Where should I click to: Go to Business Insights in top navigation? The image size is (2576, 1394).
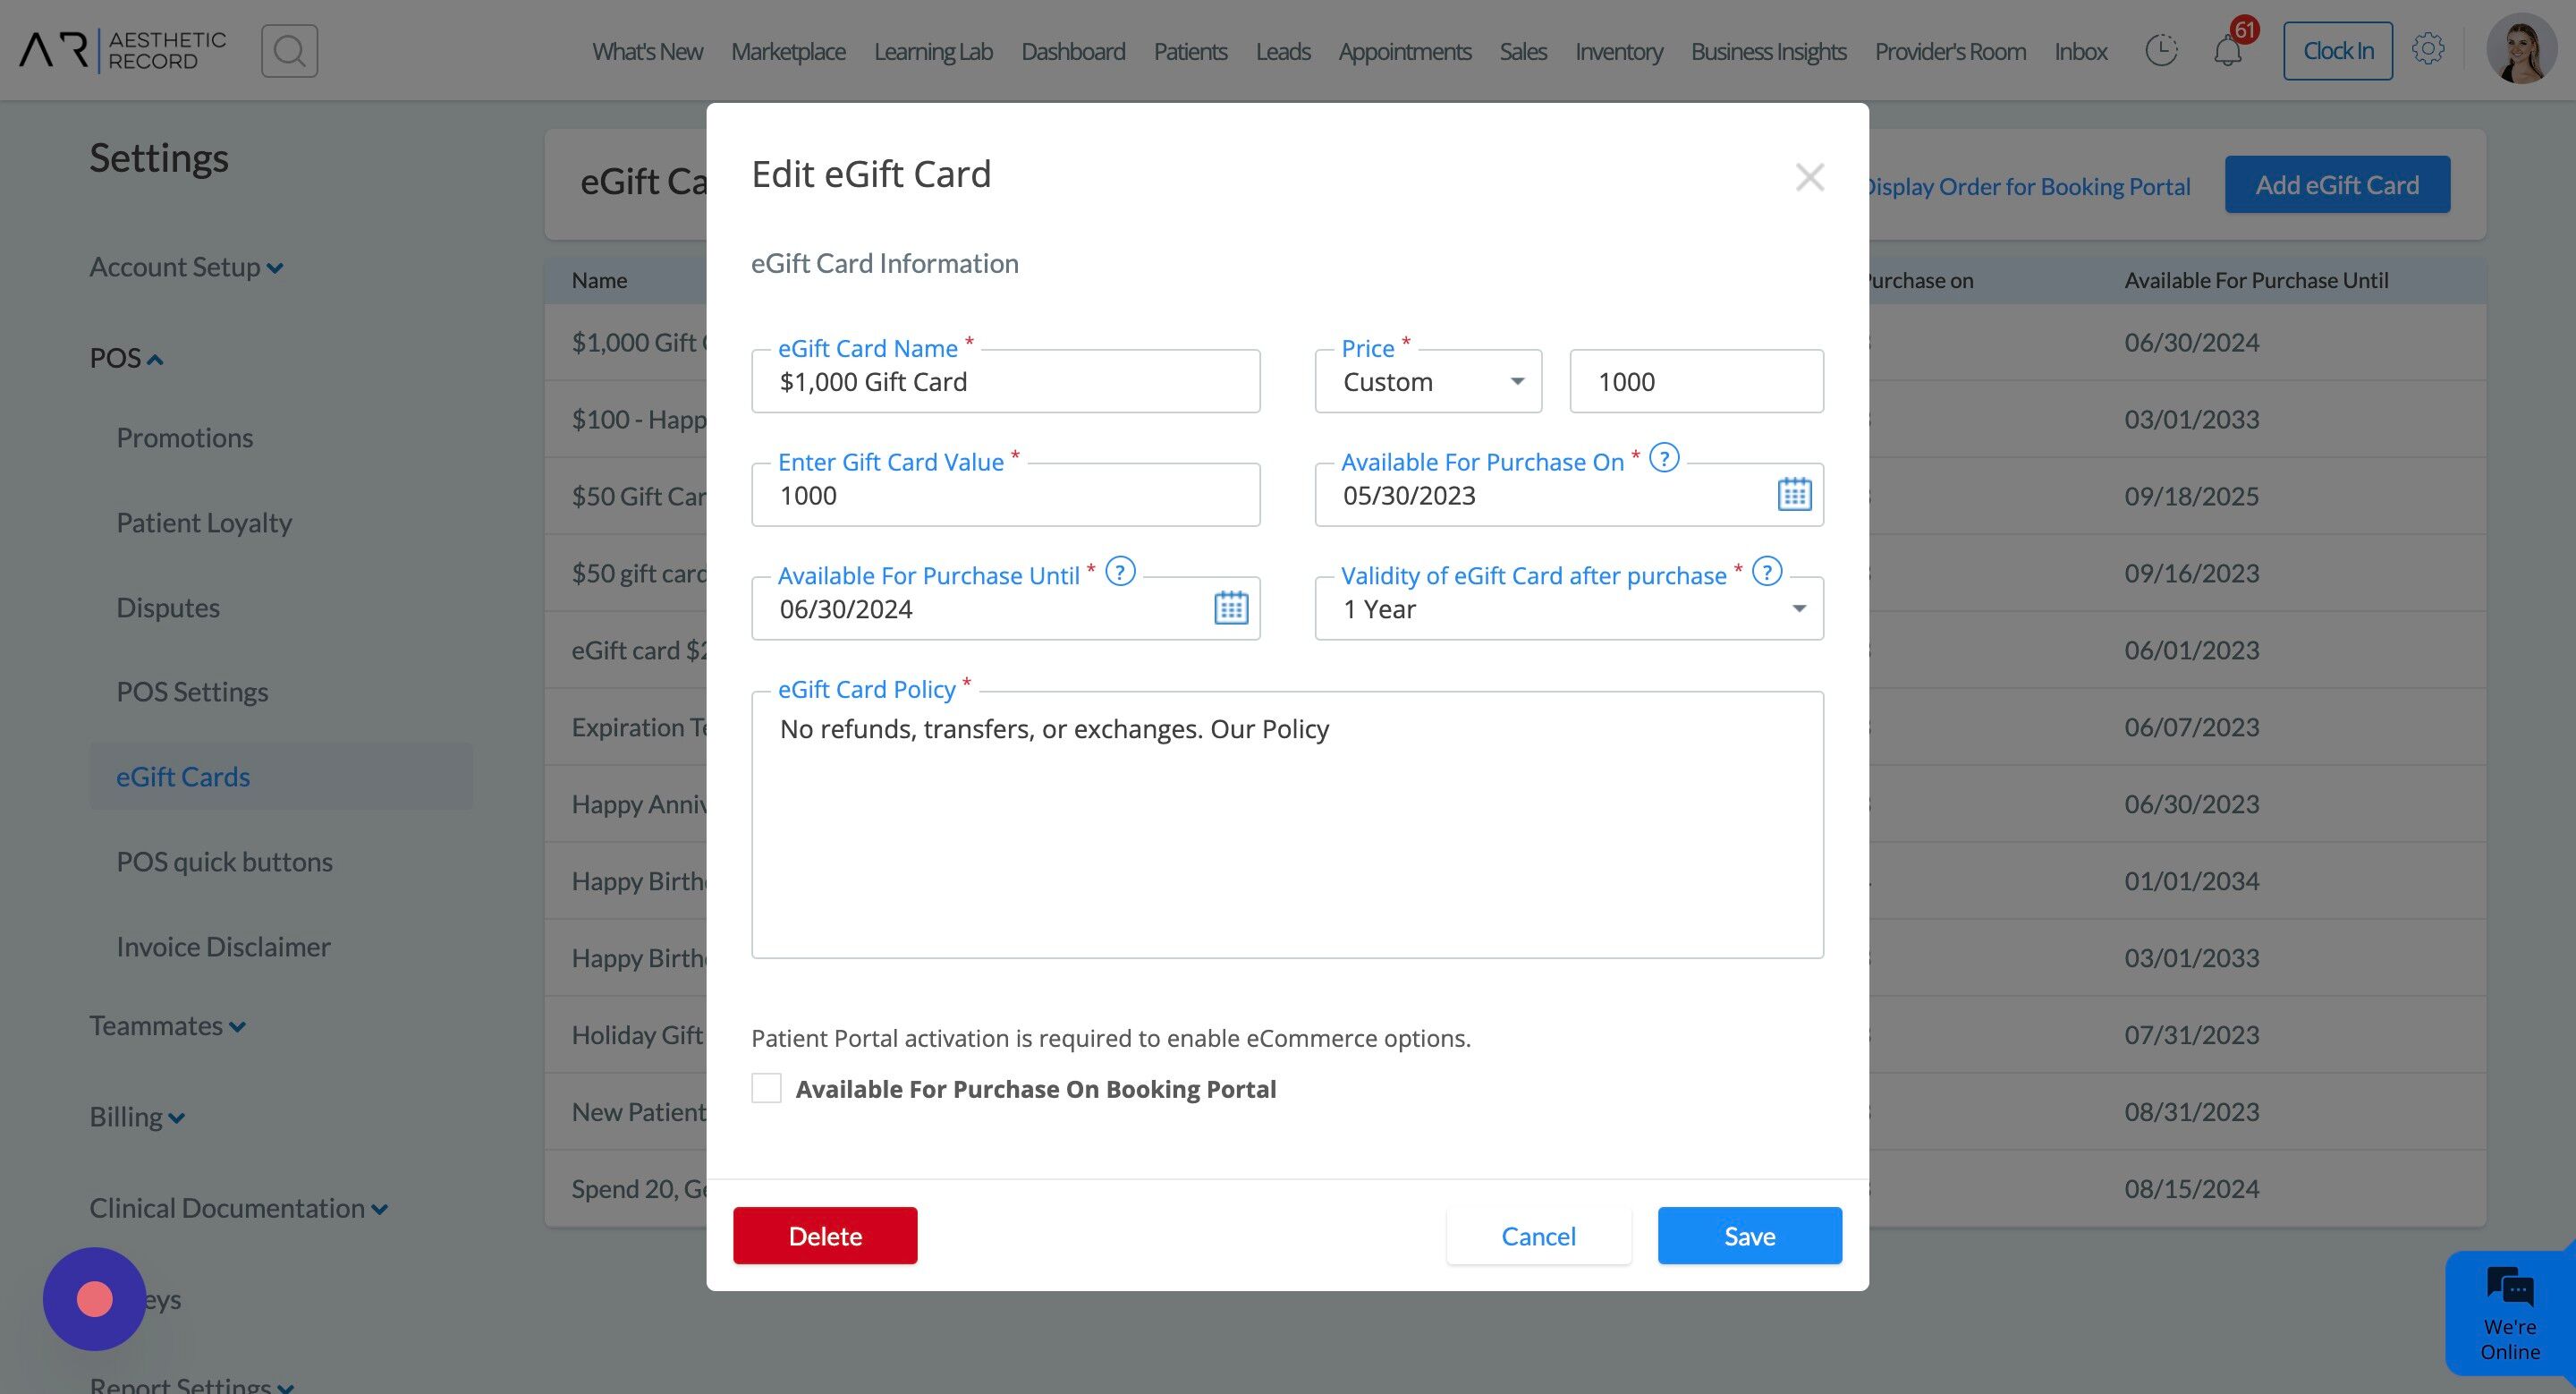pyautogui.click(x=1768, y=51)
